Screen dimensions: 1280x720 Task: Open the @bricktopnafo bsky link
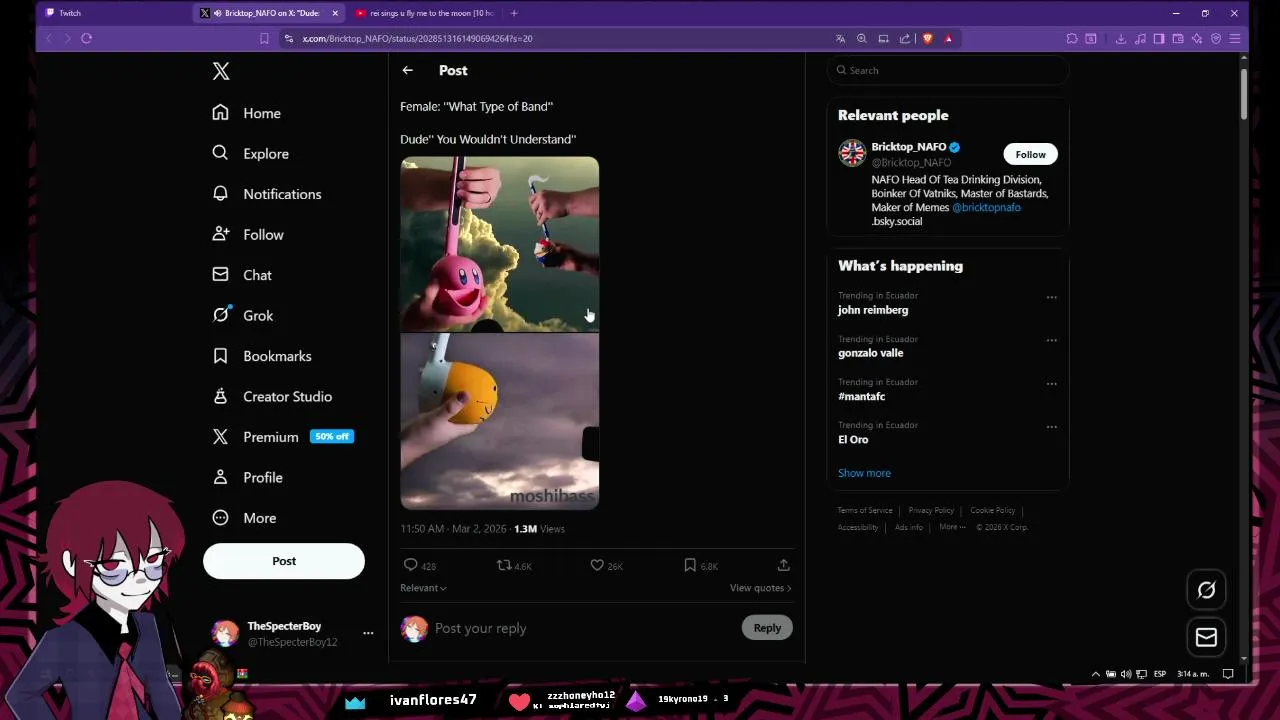[986, 207]
